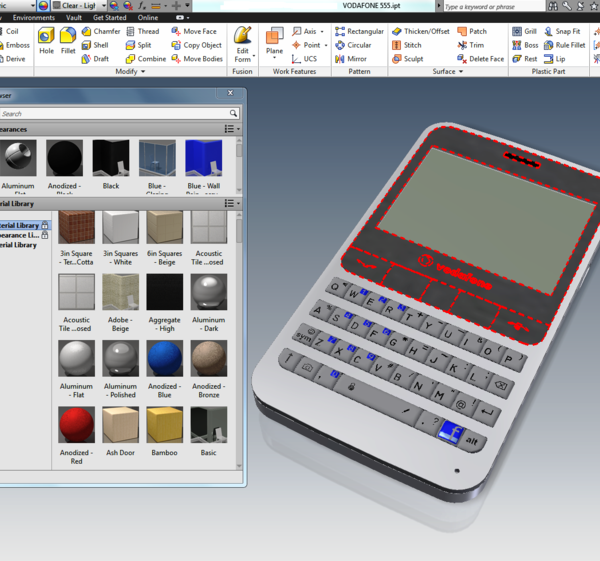Open document appearances view options dropdown
This screenshot has width=600, height=561.
pyautogui.click(x=232, y=129)
